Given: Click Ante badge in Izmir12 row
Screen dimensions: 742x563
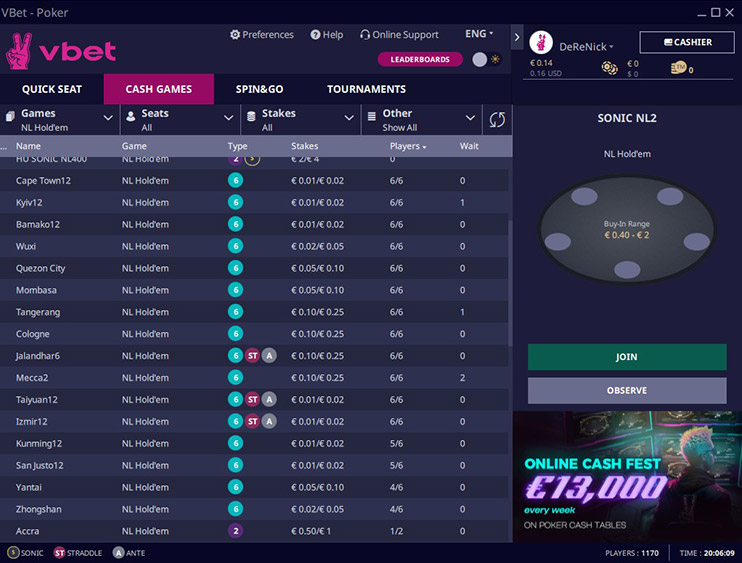Looking at the screenshot, I should (269, 421).
